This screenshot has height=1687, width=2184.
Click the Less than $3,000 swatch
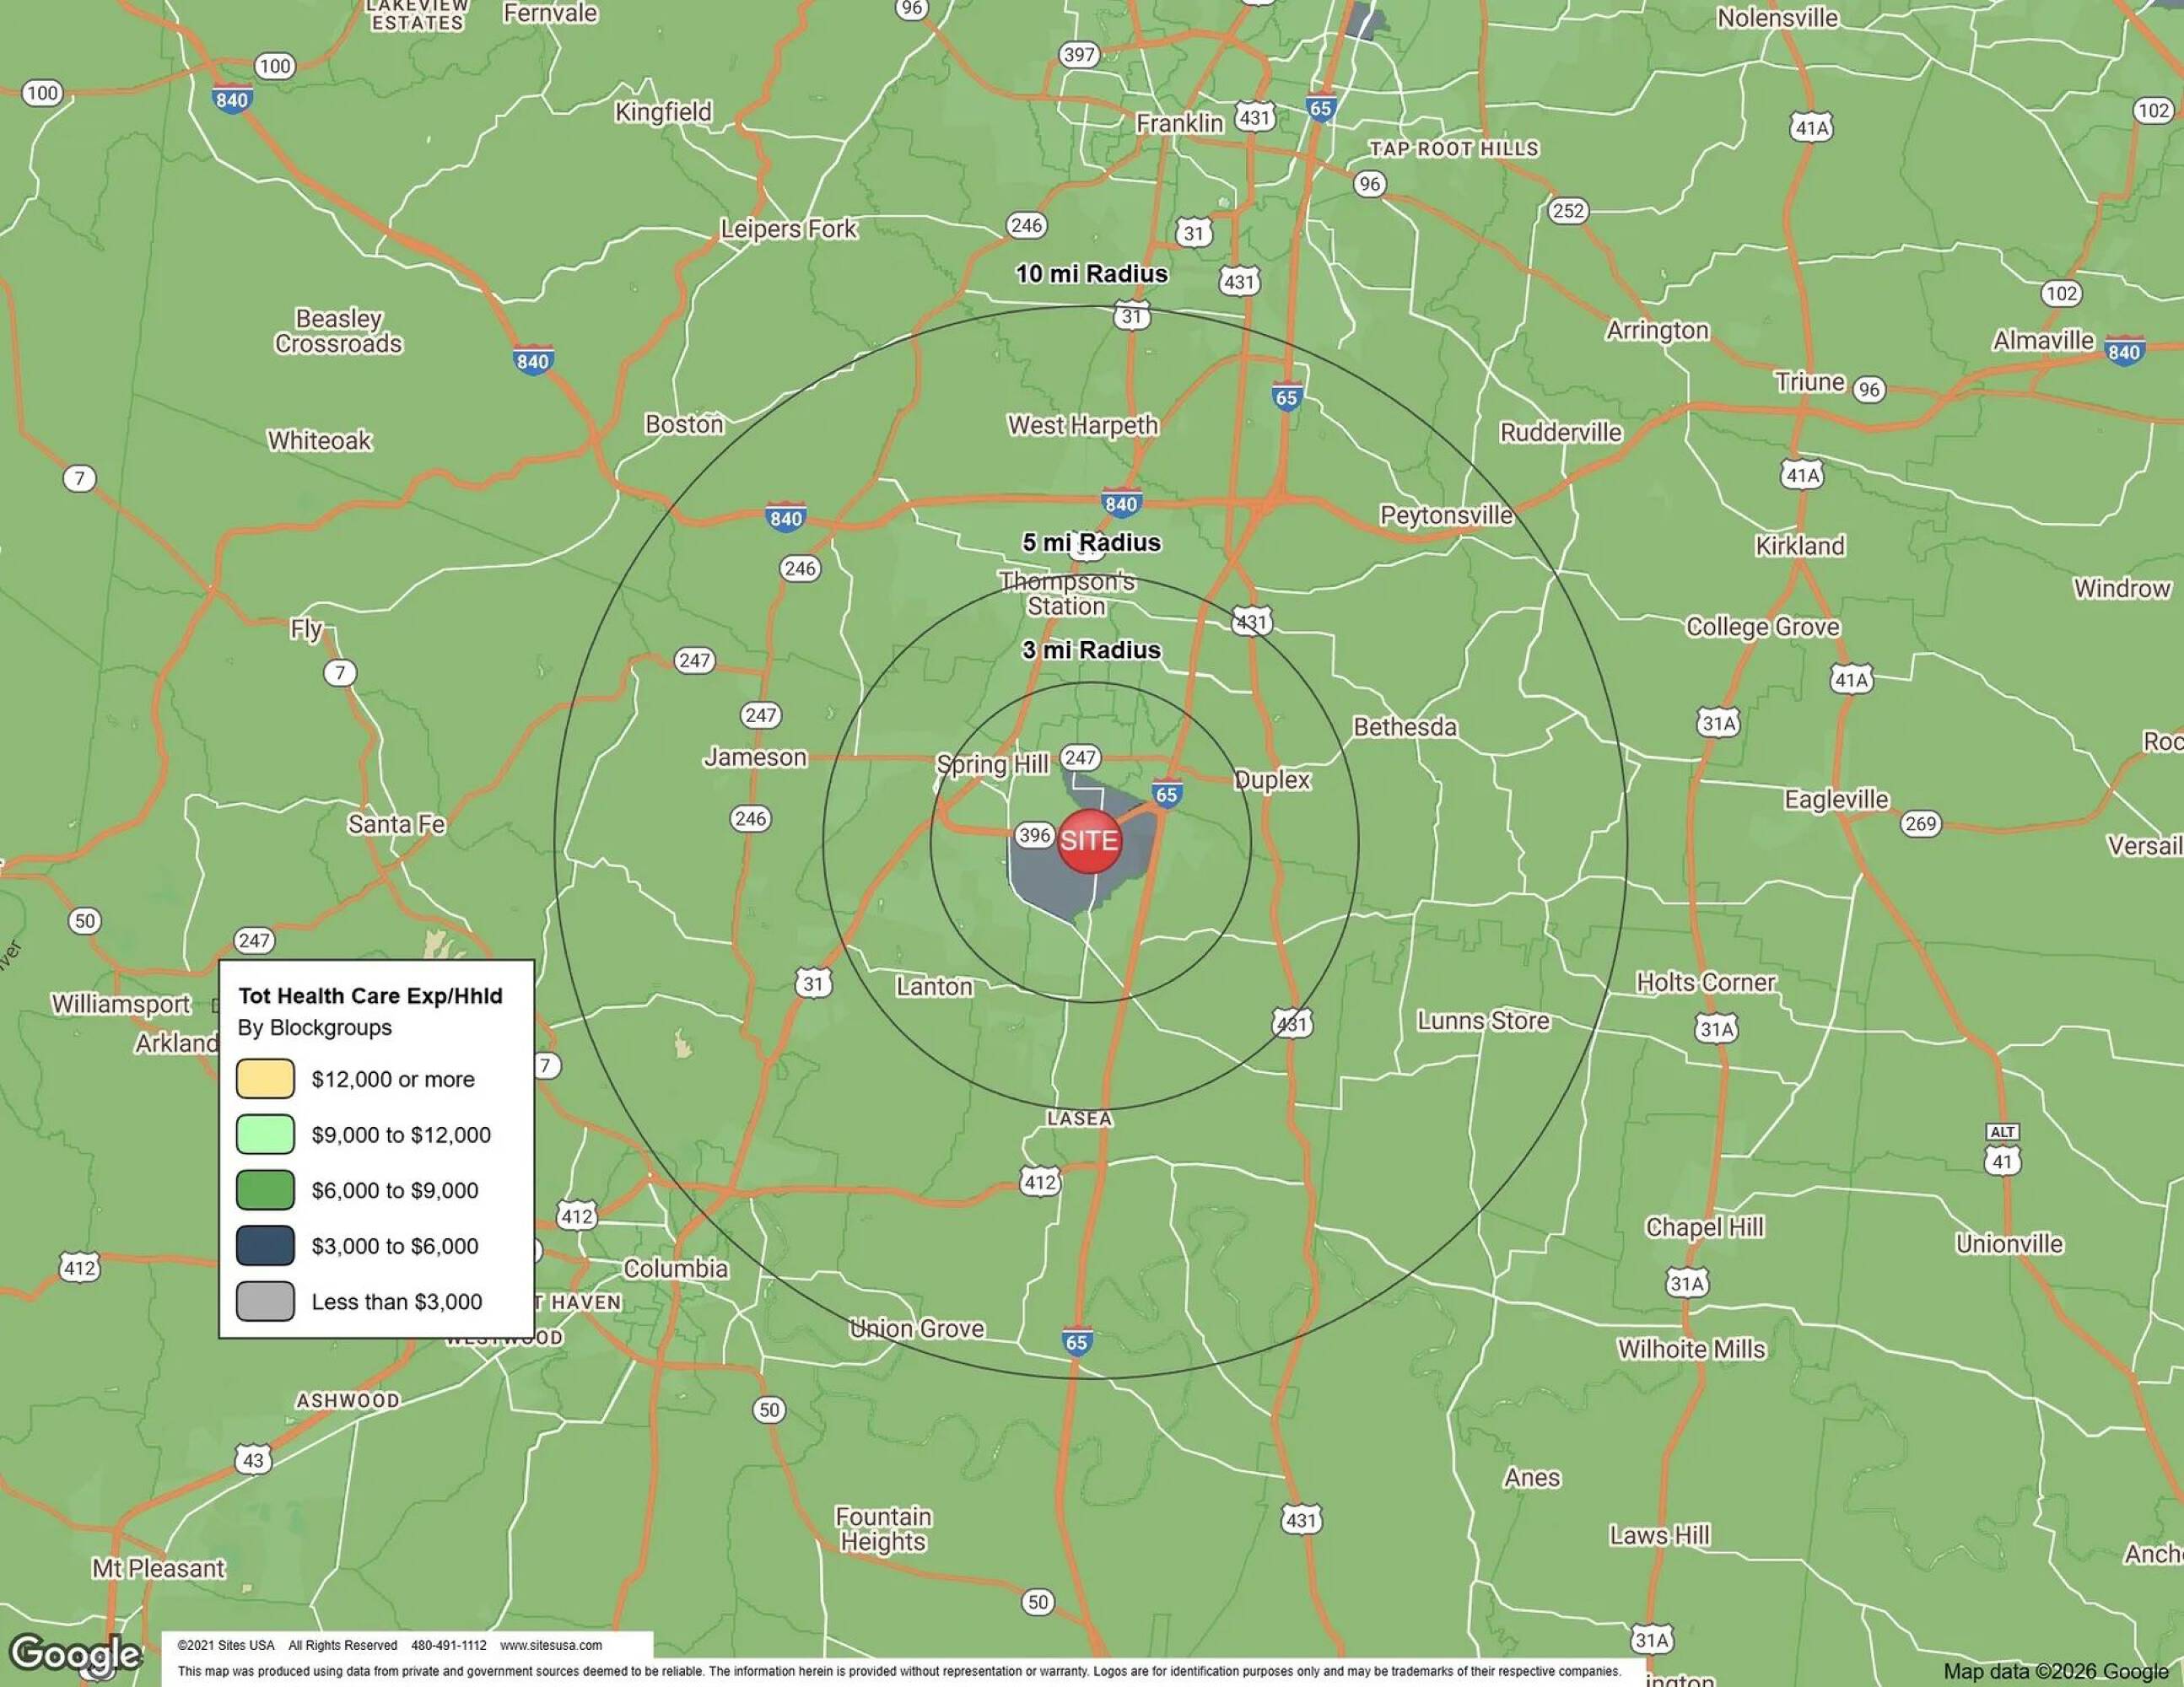(x=265, y=1302)
